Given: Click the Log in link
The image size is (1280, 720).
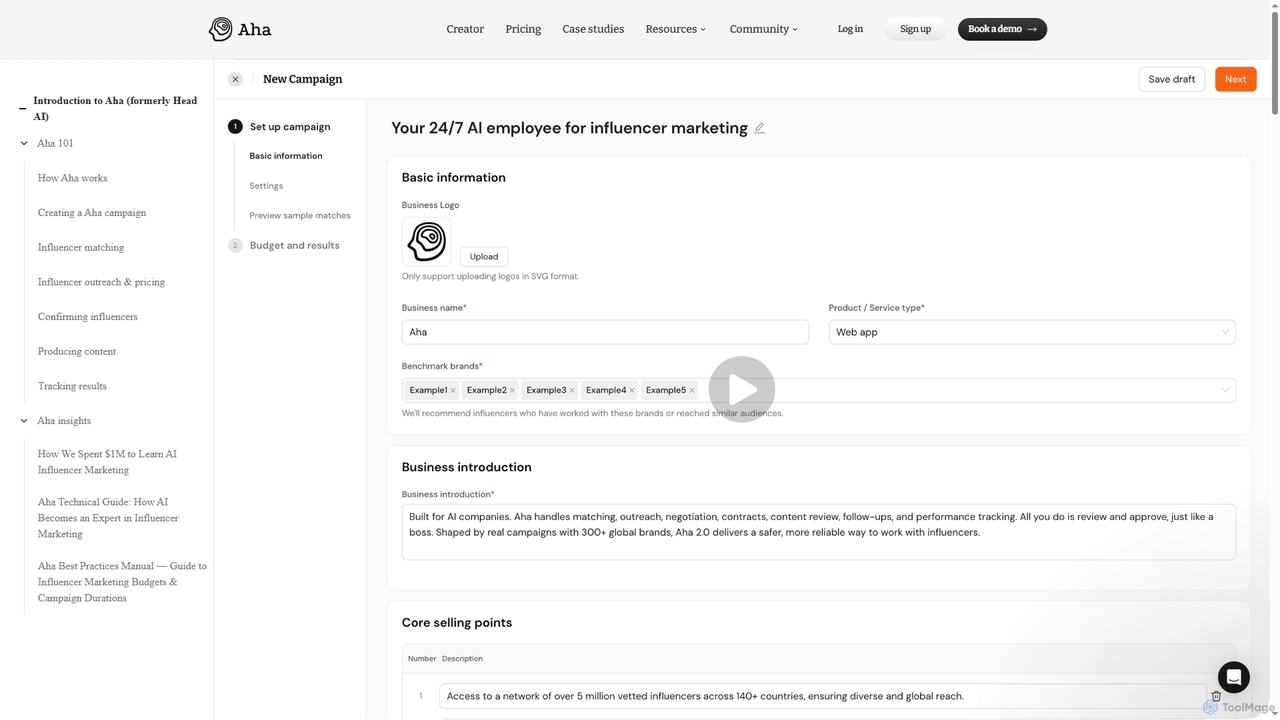Looking at the screenshot, I should coord(850,29).
